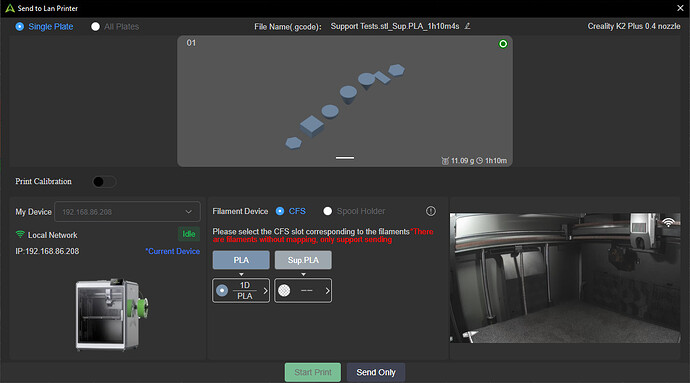This screenshot has height=383, width=690.
Task: Open the My Device IP dropdown
Action: click(127, 212)
